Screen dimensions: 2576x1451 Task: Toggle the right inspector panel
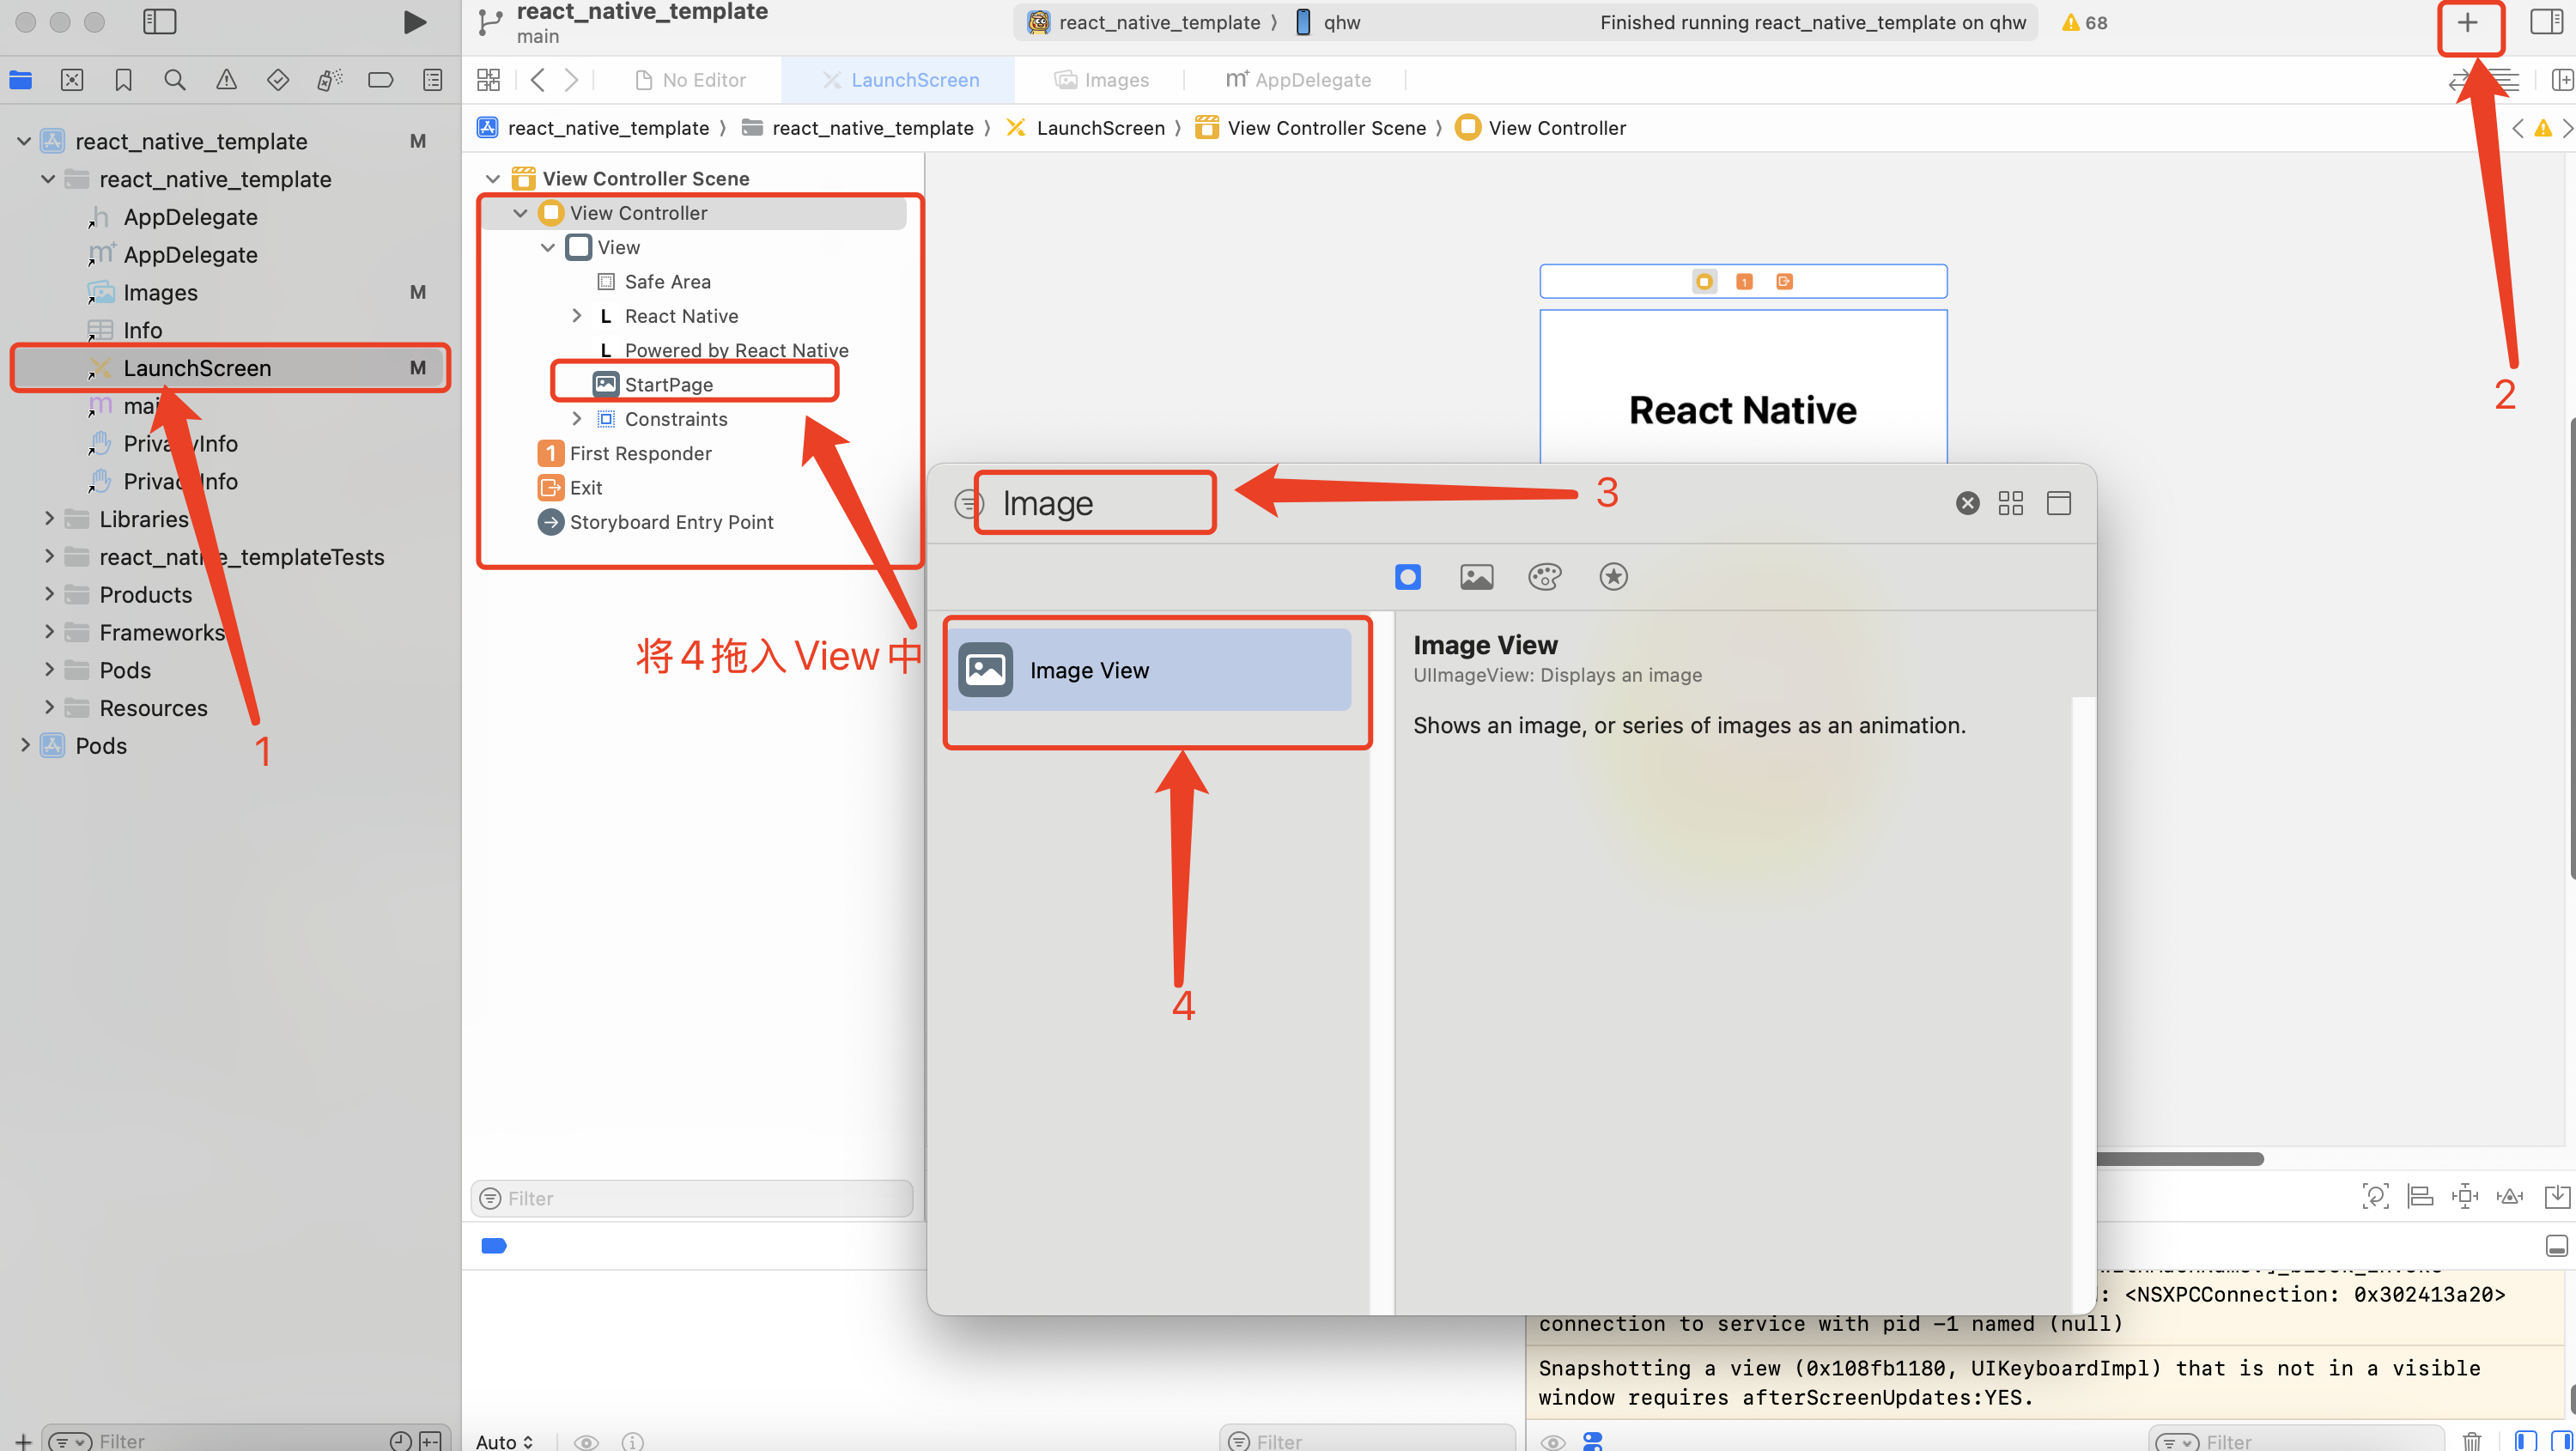pos(2545,21)
